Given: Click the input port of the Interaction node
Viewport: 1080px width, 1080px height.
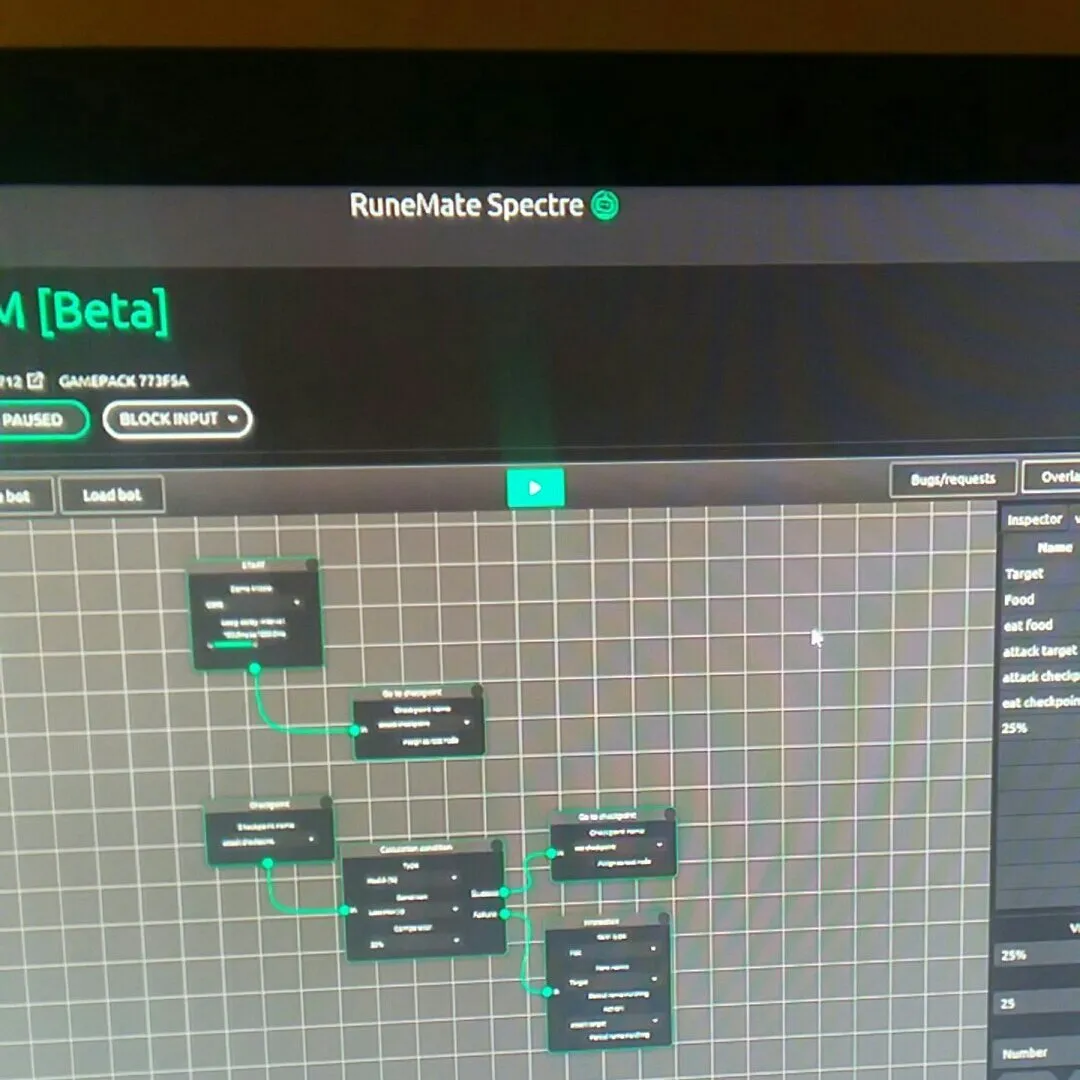Looking at the screenshot, I should pyautogui.click(x=547, y=992).
